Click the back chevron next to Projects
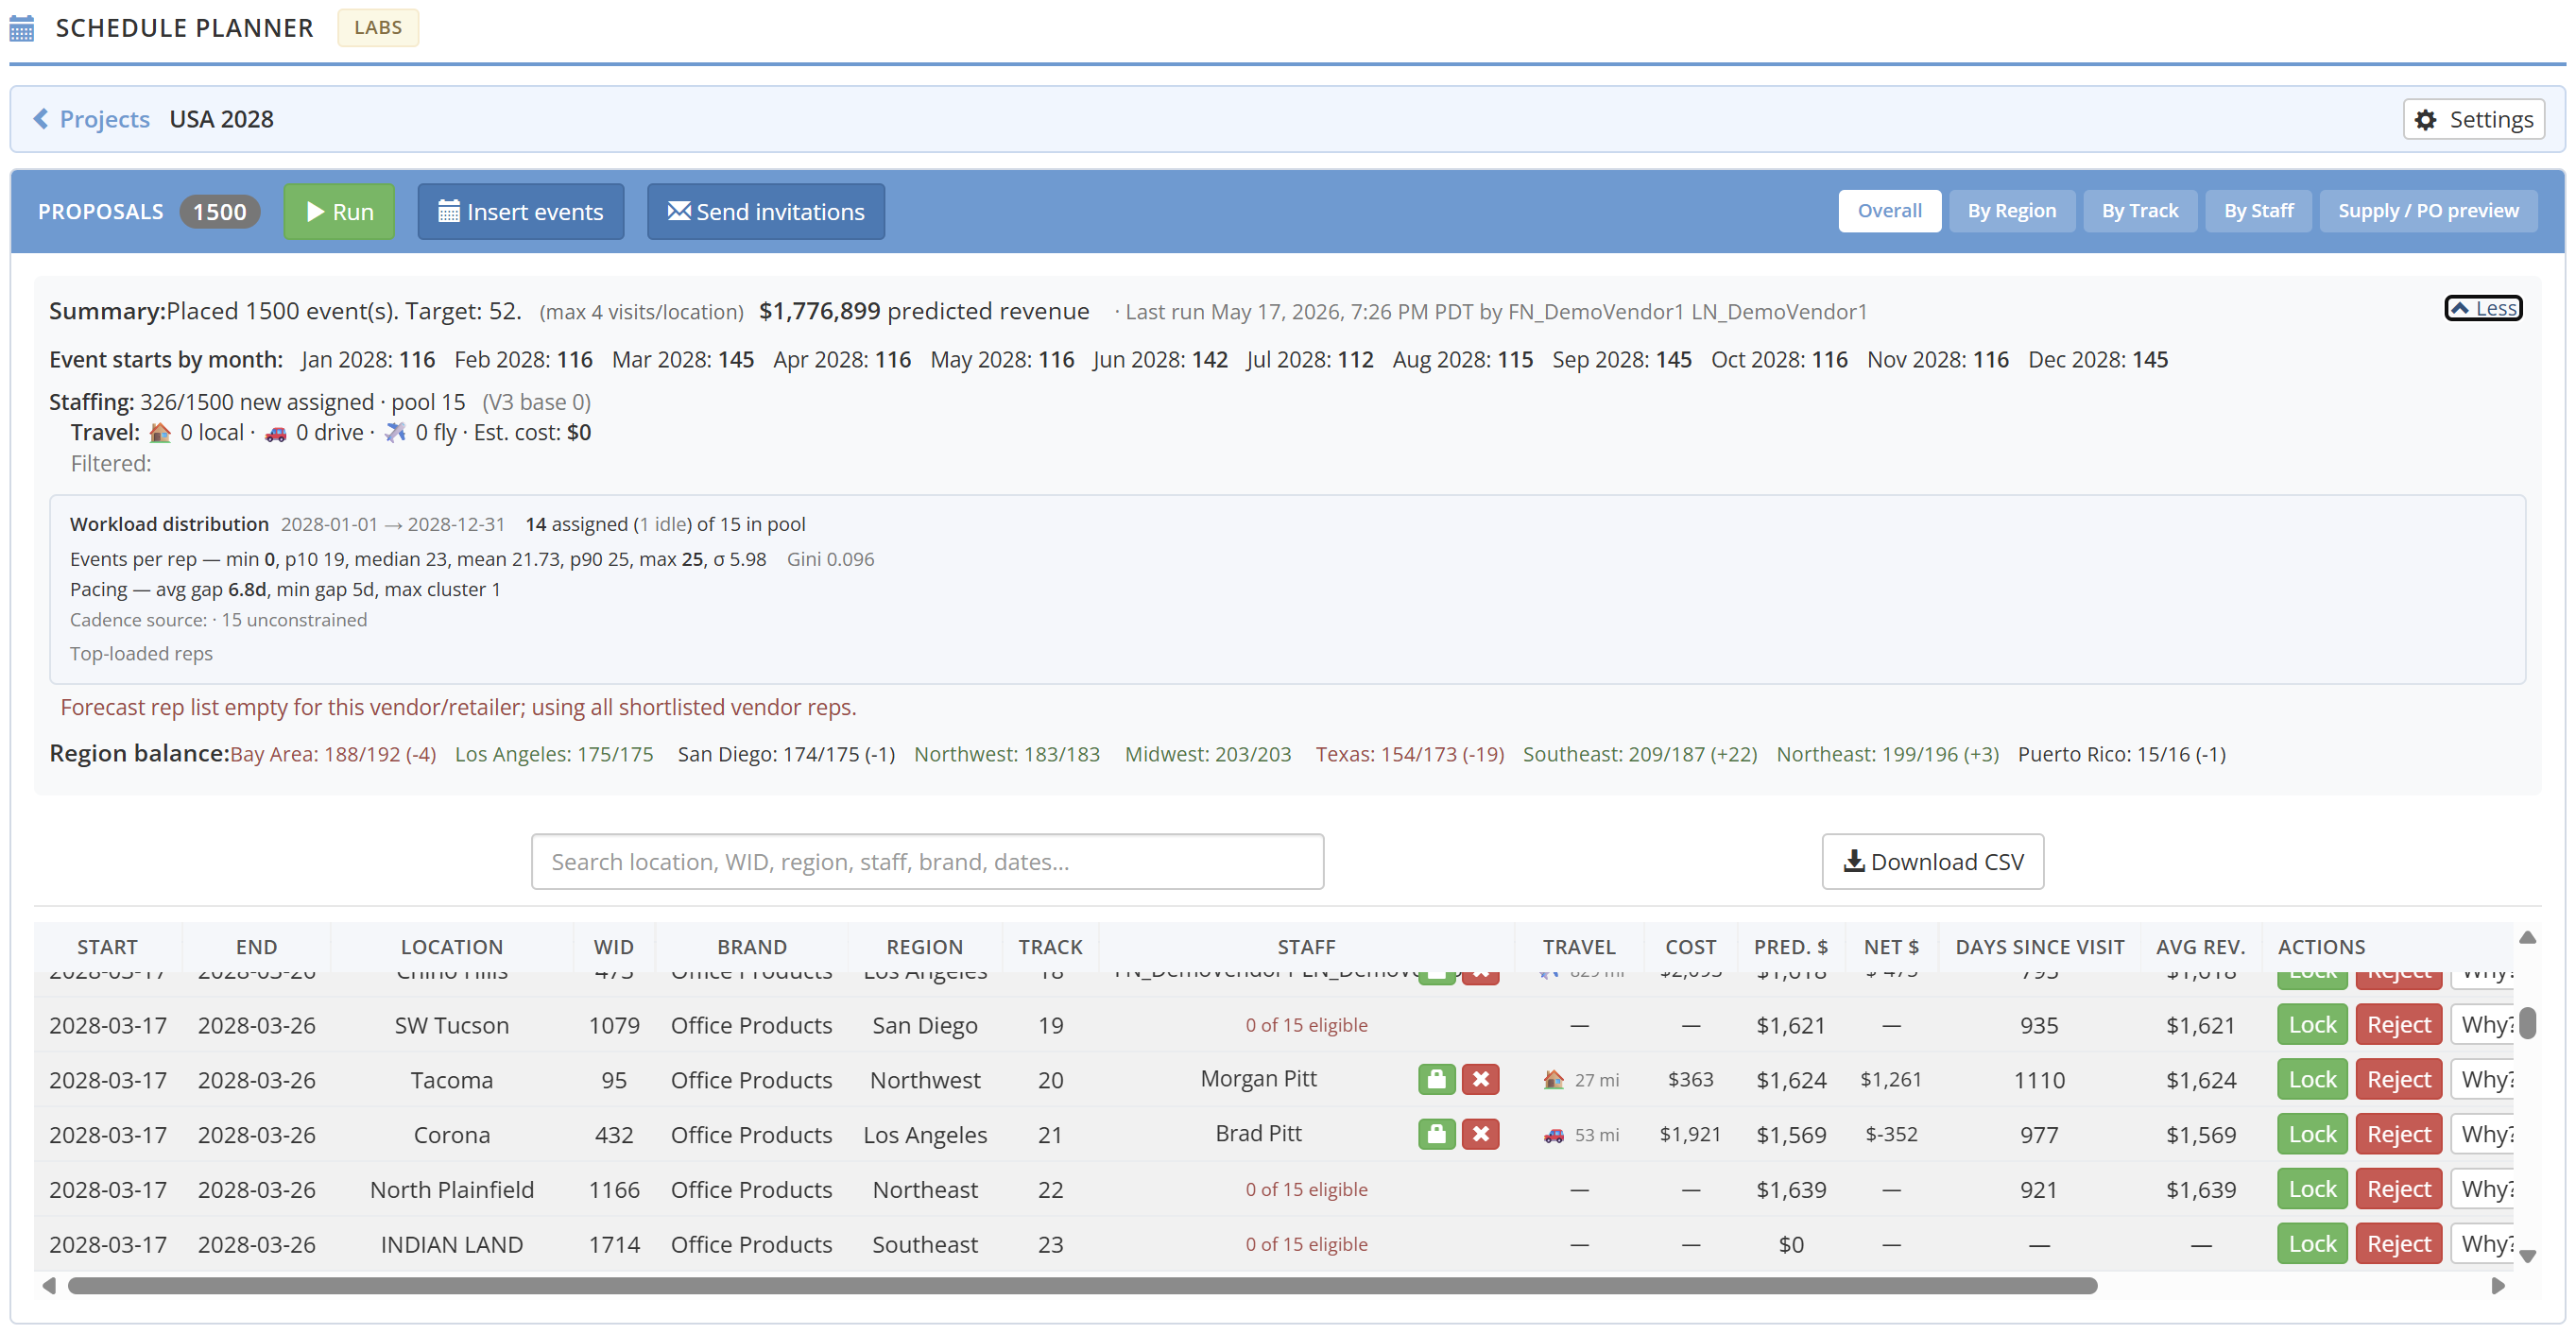 tap(41, 119)
